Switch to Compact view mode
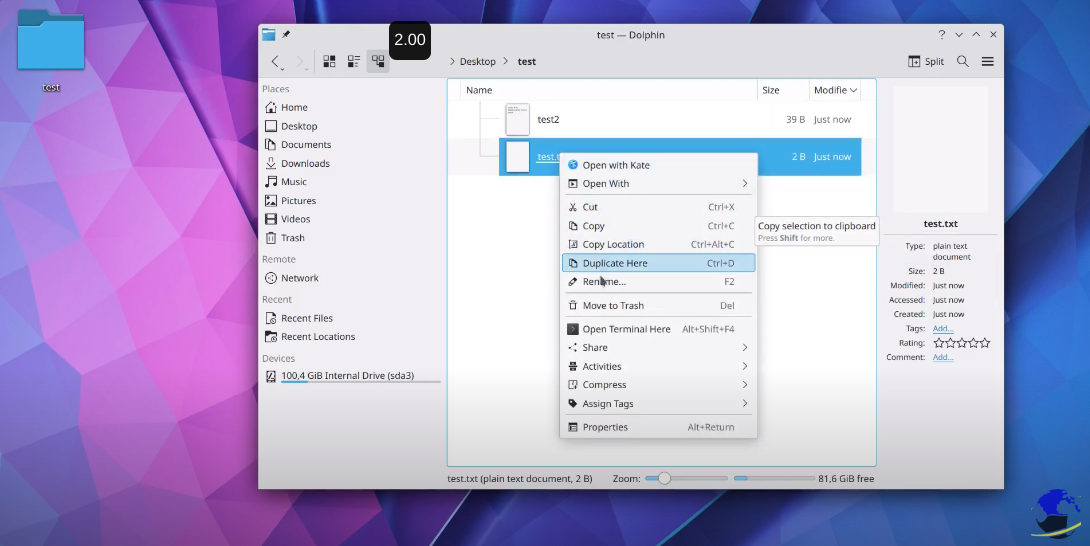1090x546 pixels. [x=353, y=62]
